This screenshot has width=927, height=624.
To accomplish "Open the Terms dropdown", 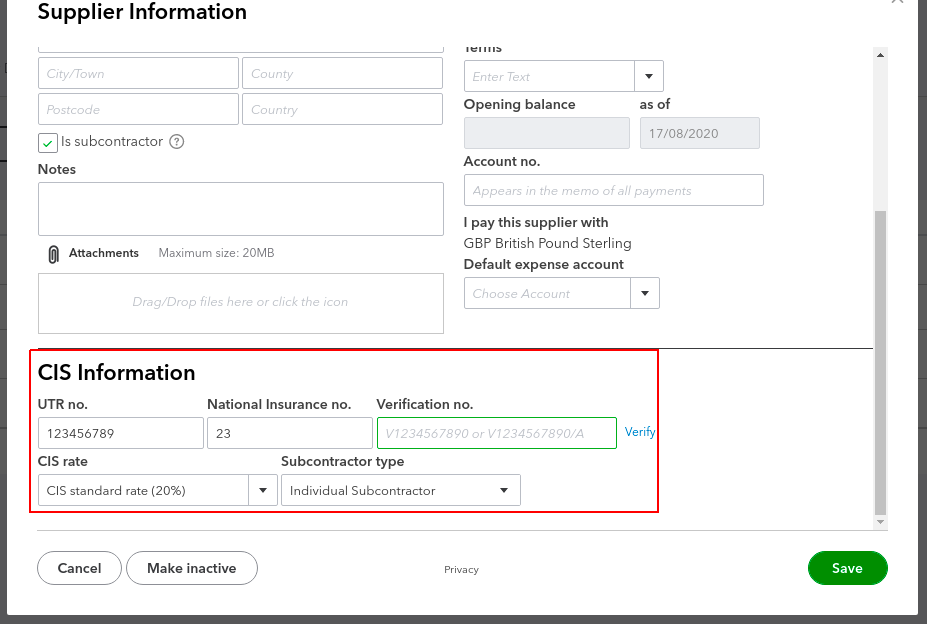I will (x=648, y=76).
